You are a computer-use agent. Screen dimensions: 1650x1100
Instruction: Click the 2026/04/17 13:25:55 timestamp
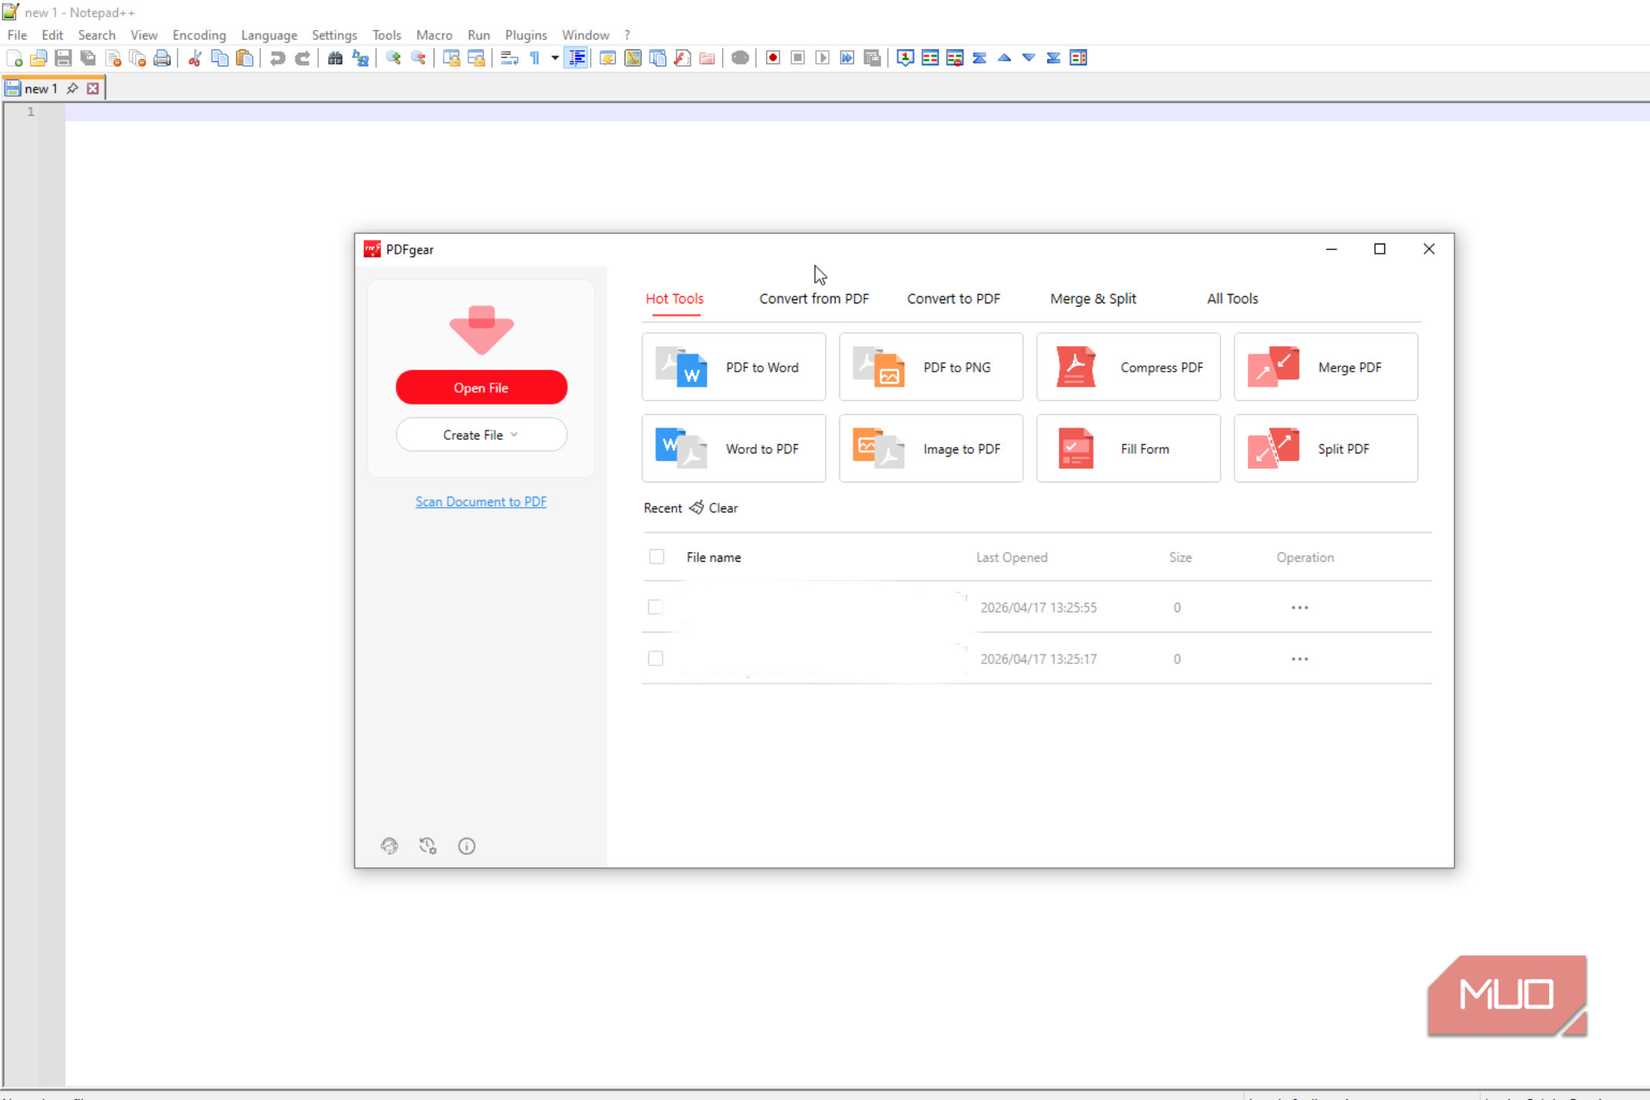coord(1038,608)
